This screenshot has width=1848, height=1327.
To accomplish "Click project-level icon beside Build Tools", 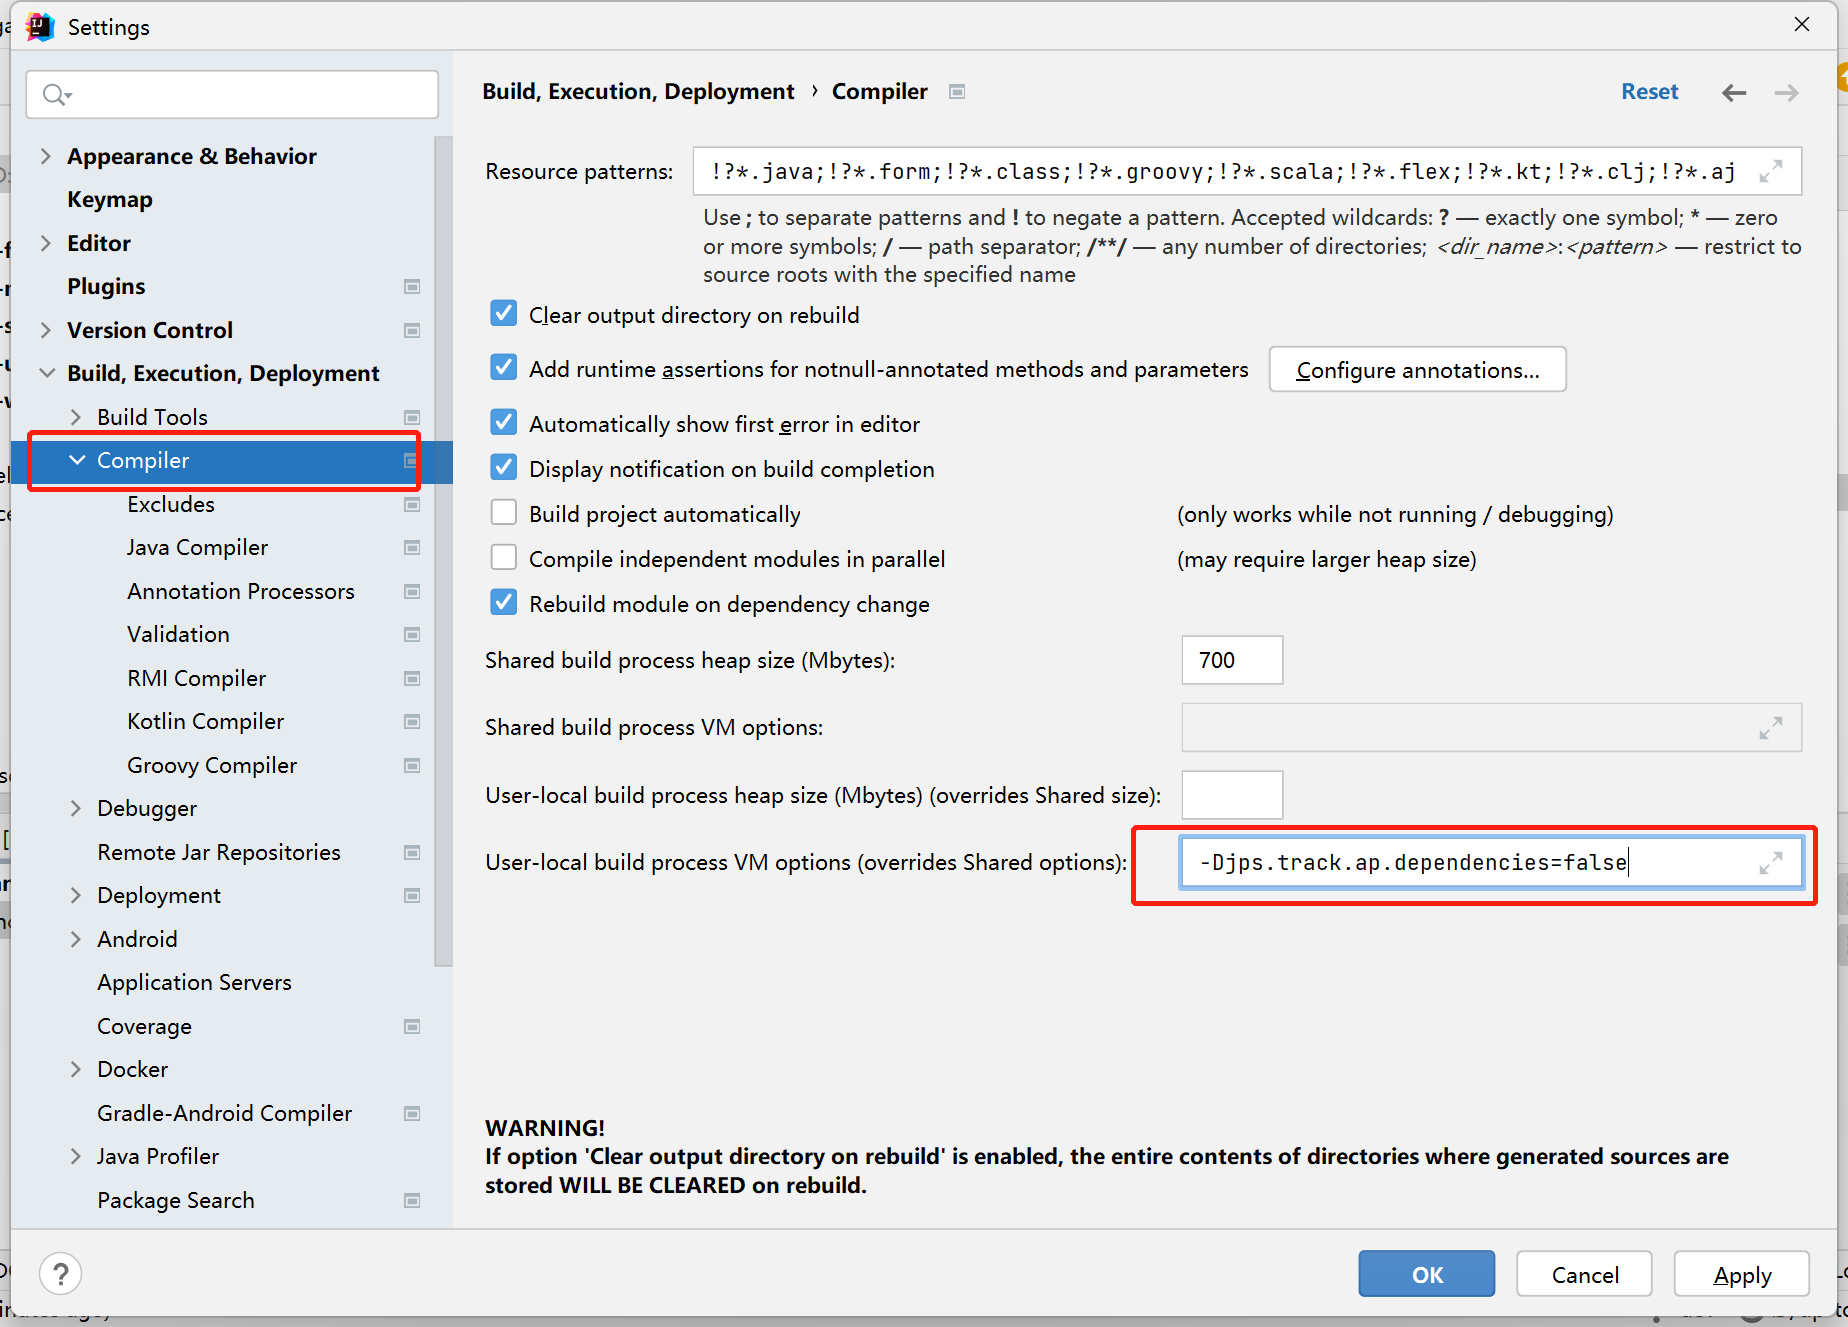I will [x=412, y=418].
